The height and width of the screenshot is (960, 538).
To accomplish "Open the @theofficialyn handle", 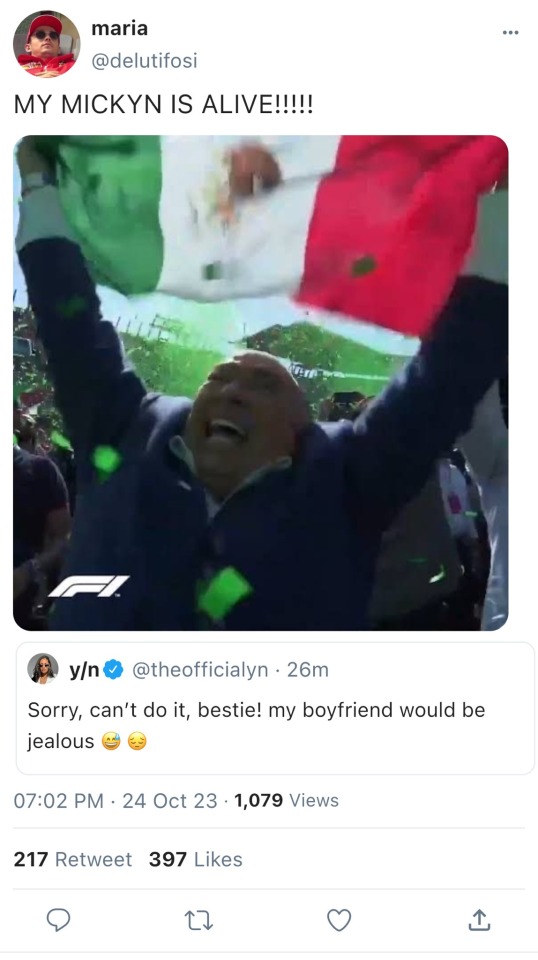I will click(x=200, y=670).
